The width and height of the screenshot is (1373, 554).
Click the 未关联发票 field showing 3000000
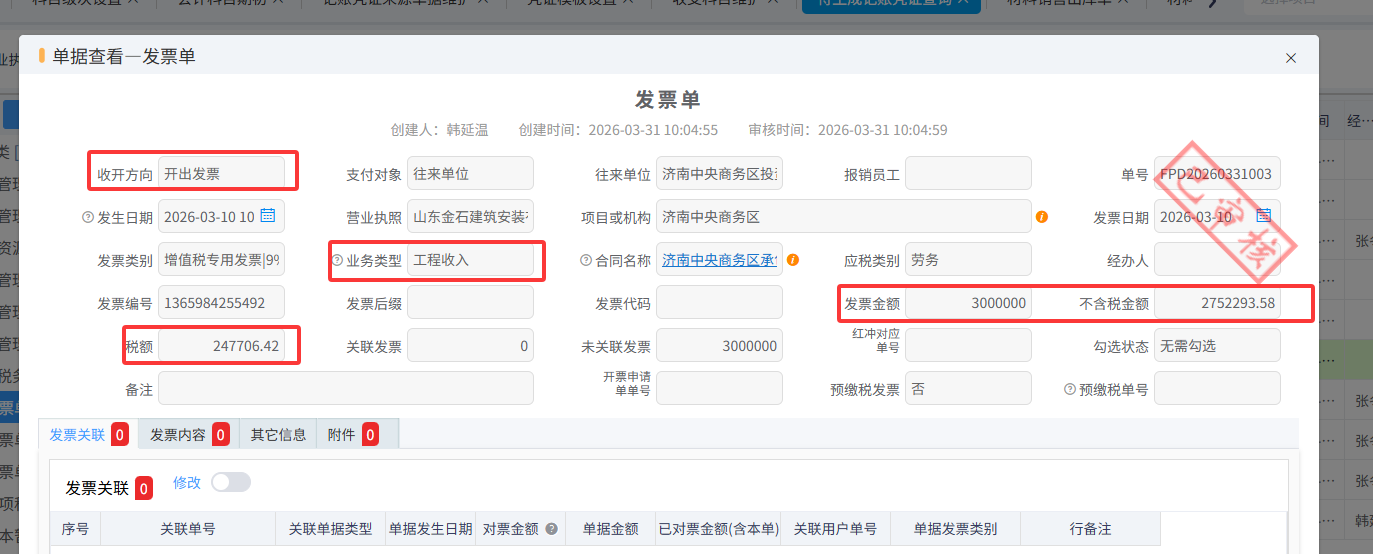(x=719, y=346)
